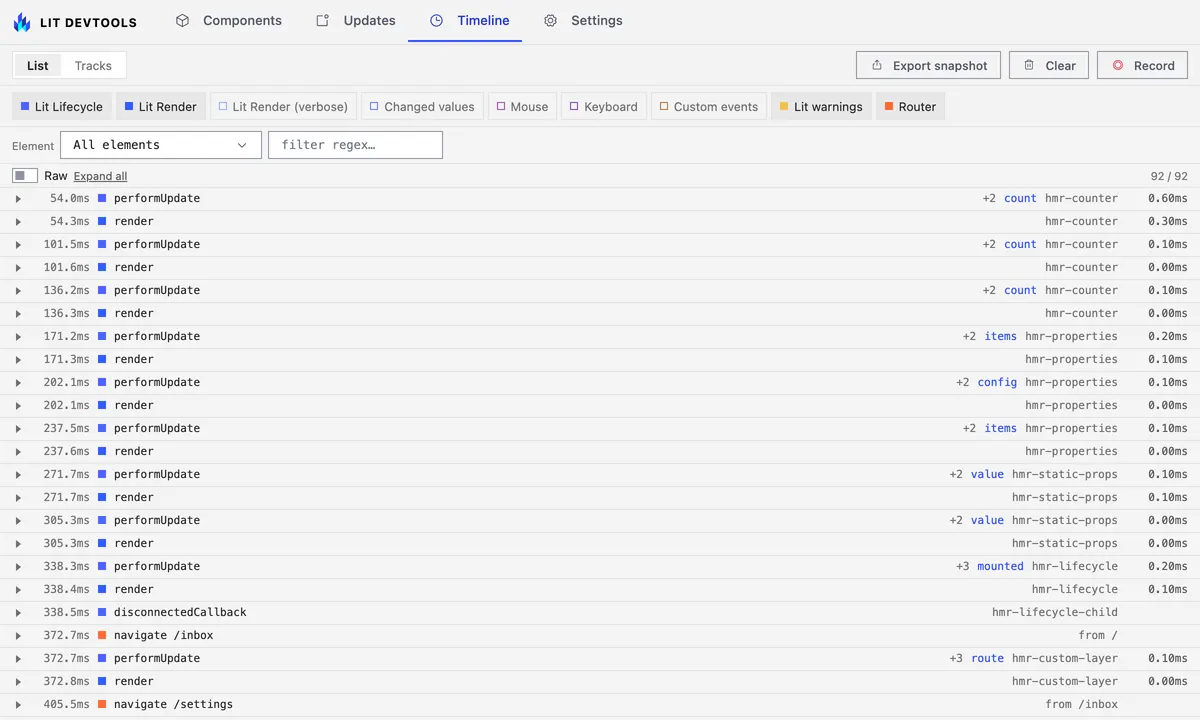Click the Export snapshot button
The height and width of the screenshot is (720, 1200).
(x=928, y=65)
